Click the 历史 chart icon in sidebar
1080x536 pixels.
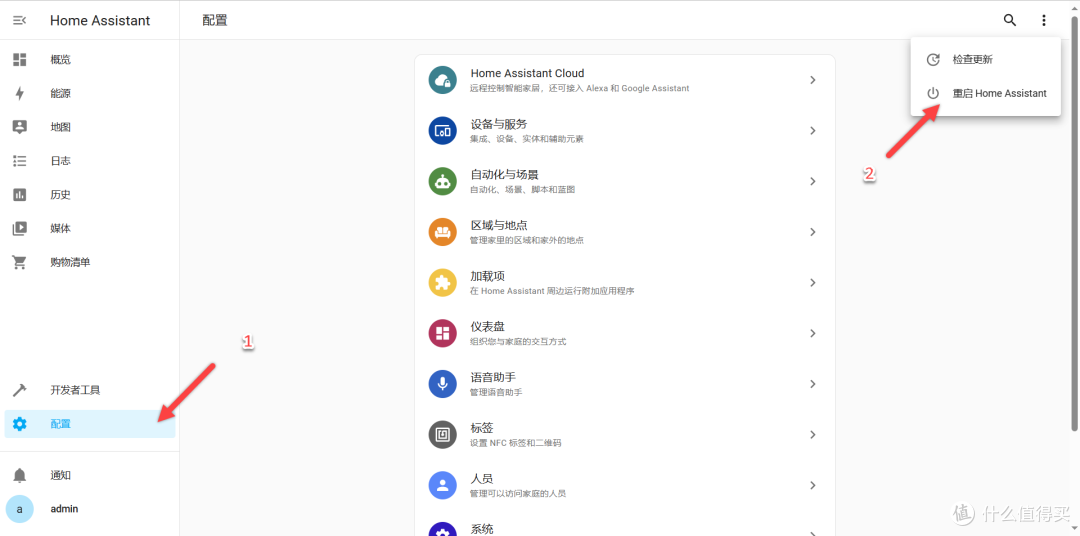[x=19, y=194]
